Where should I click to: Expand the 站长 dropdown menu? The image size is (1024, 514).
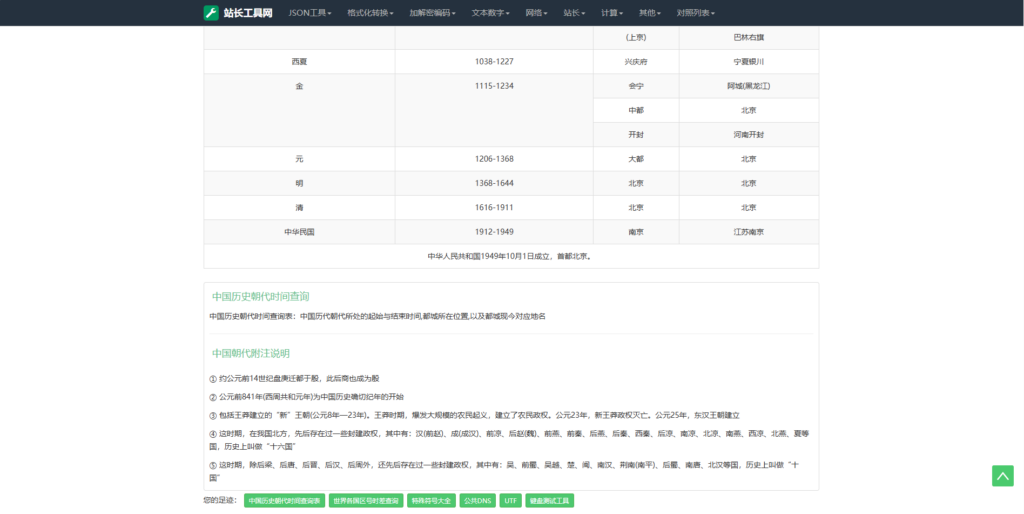pos(575,12)
